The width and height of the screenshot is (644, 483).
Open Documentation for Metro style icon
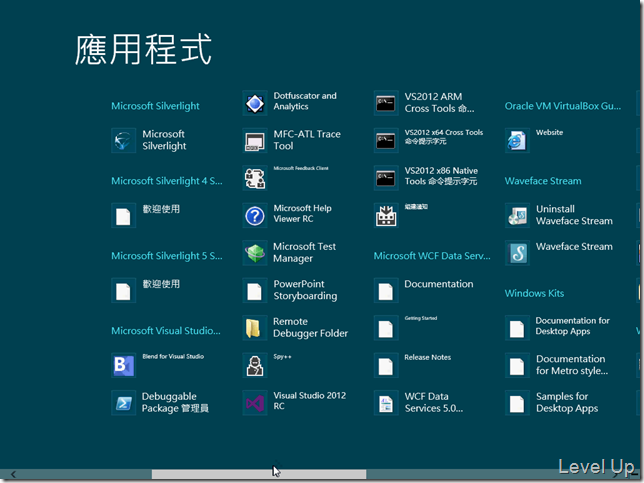tap(517, 366)
